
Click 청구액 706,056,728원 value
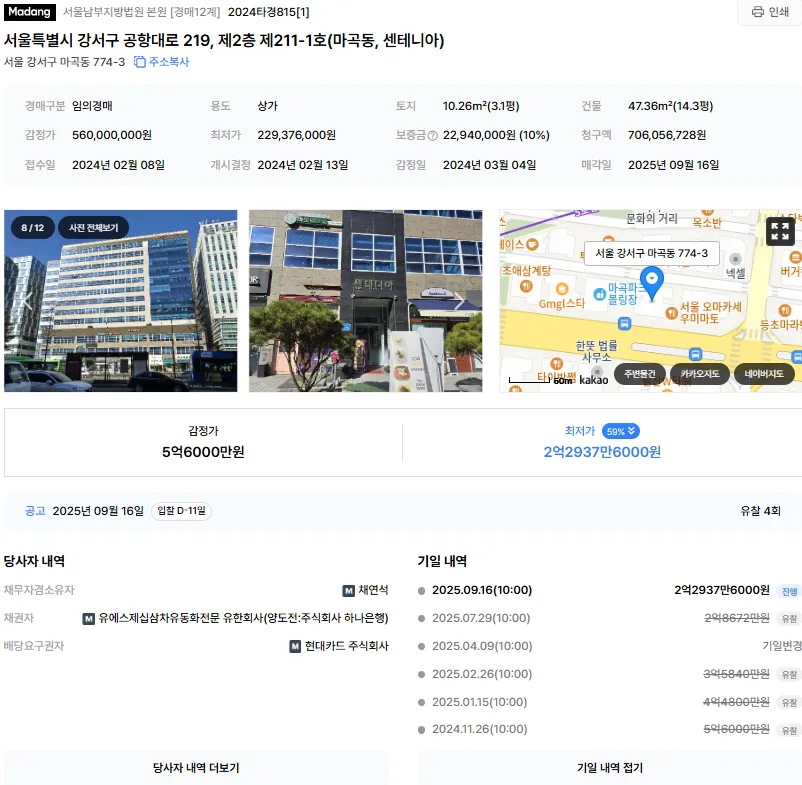tap(666, 135)
